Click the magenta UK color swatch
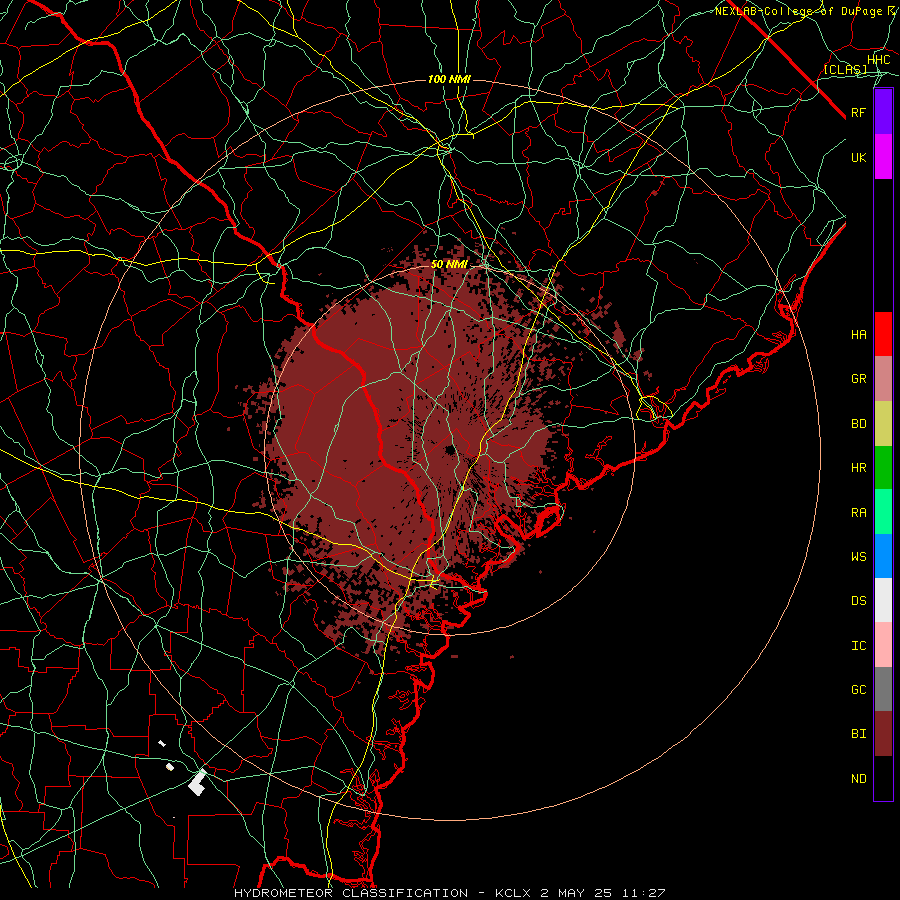The height and width of the screenshot is (900, 900). click(883, 157)
